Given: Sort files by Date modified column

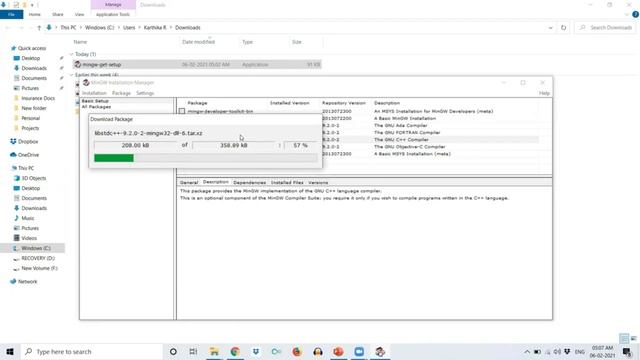Looking at the screenshot, I should [198, 42].
